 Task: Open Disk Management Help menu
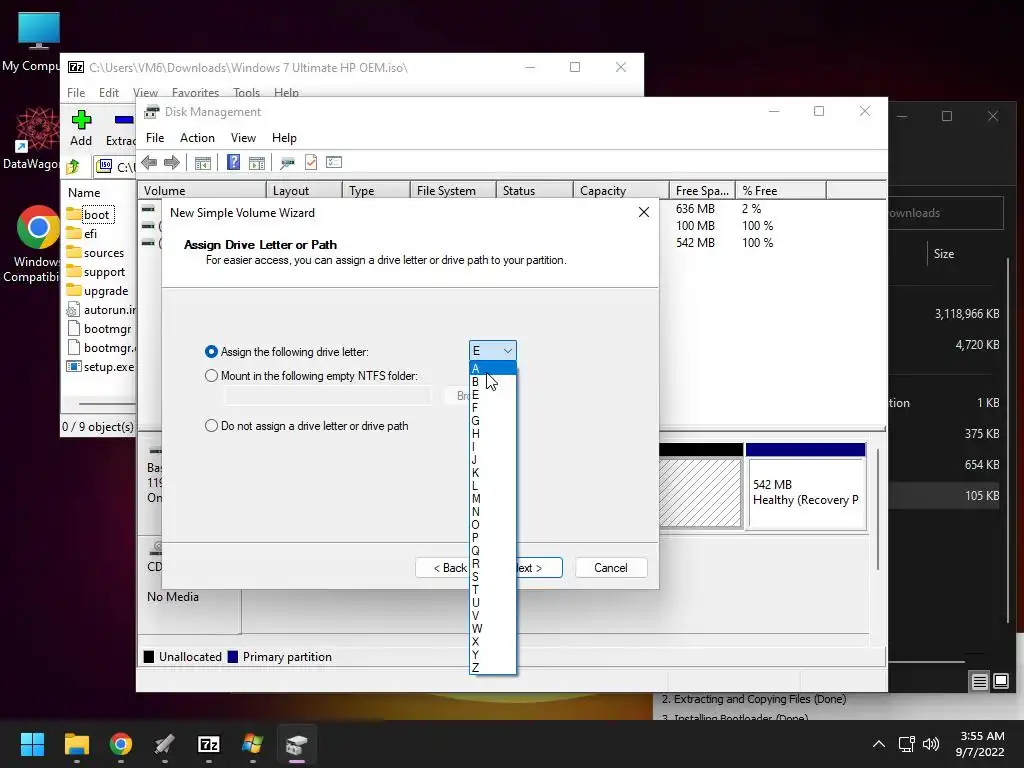point(284,138)
